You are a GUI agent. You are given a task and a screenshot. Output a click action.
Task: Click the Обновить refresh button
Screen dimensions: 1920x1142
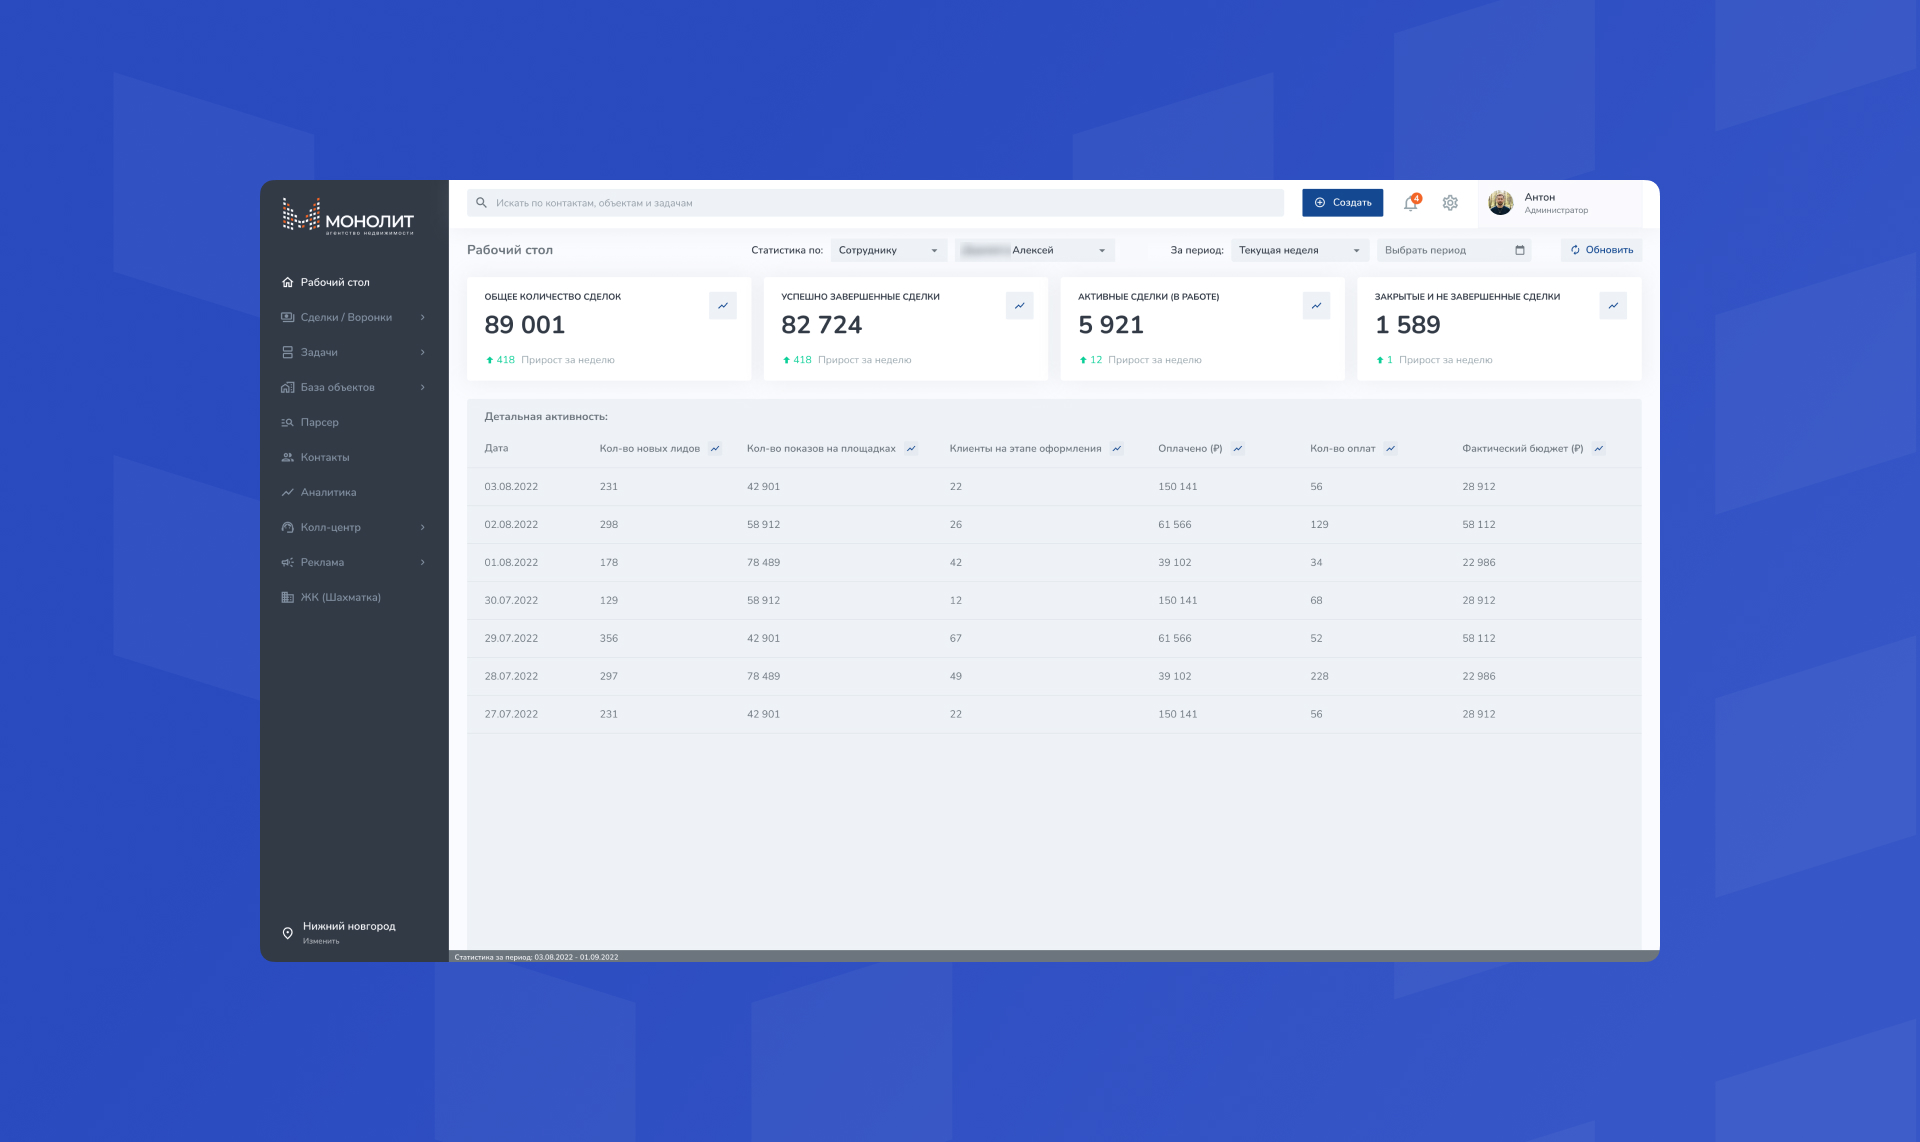pyautogui.click(x=1601, y=250)
